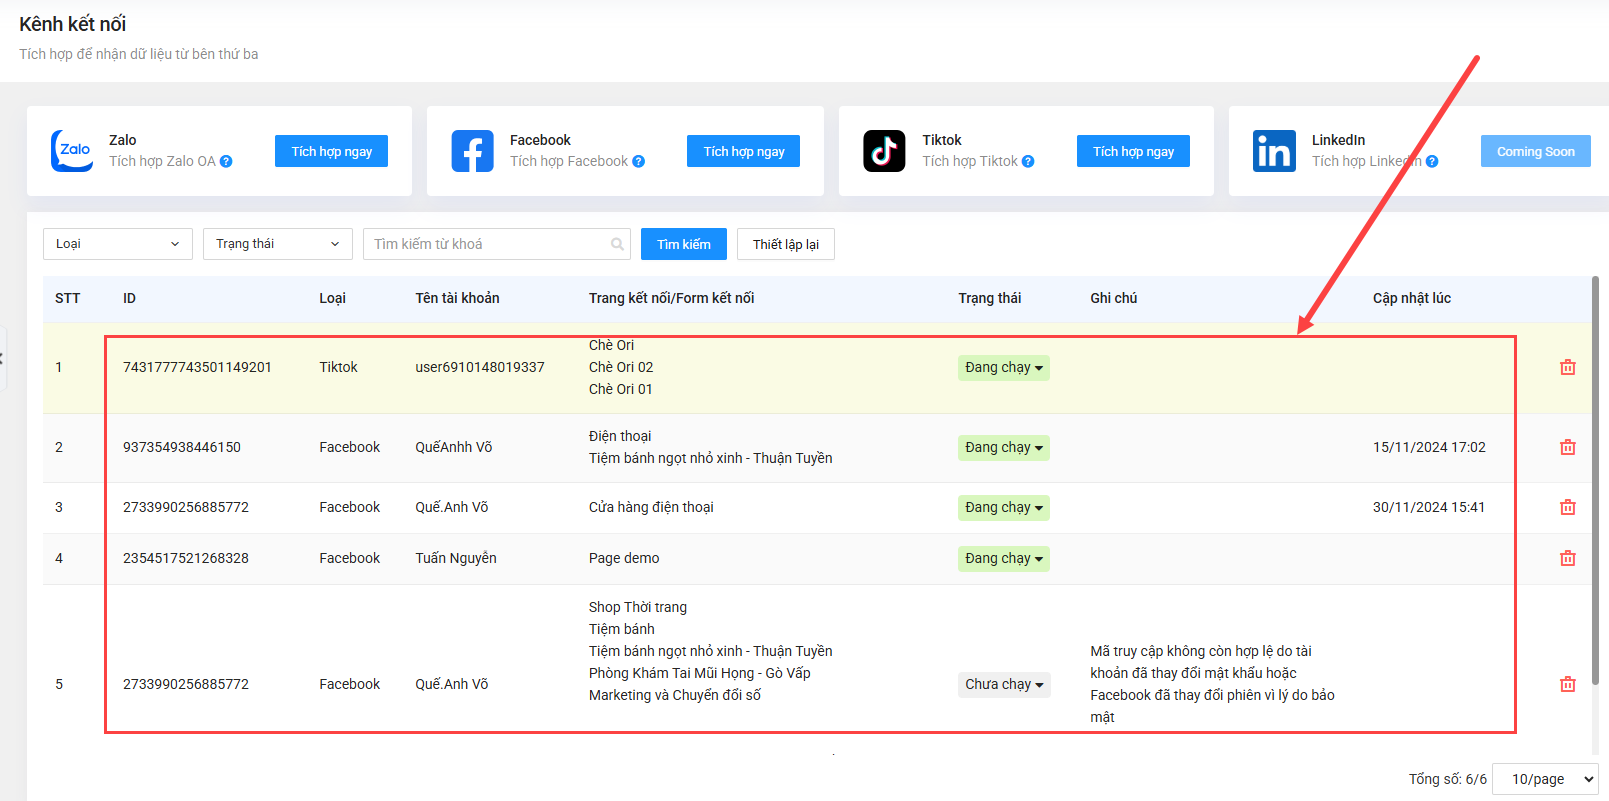Viewport: 1609px width, 801px height.
Task: Delete the Tuấn Nguyên row via trash icon
Action: pos(1568,558)
